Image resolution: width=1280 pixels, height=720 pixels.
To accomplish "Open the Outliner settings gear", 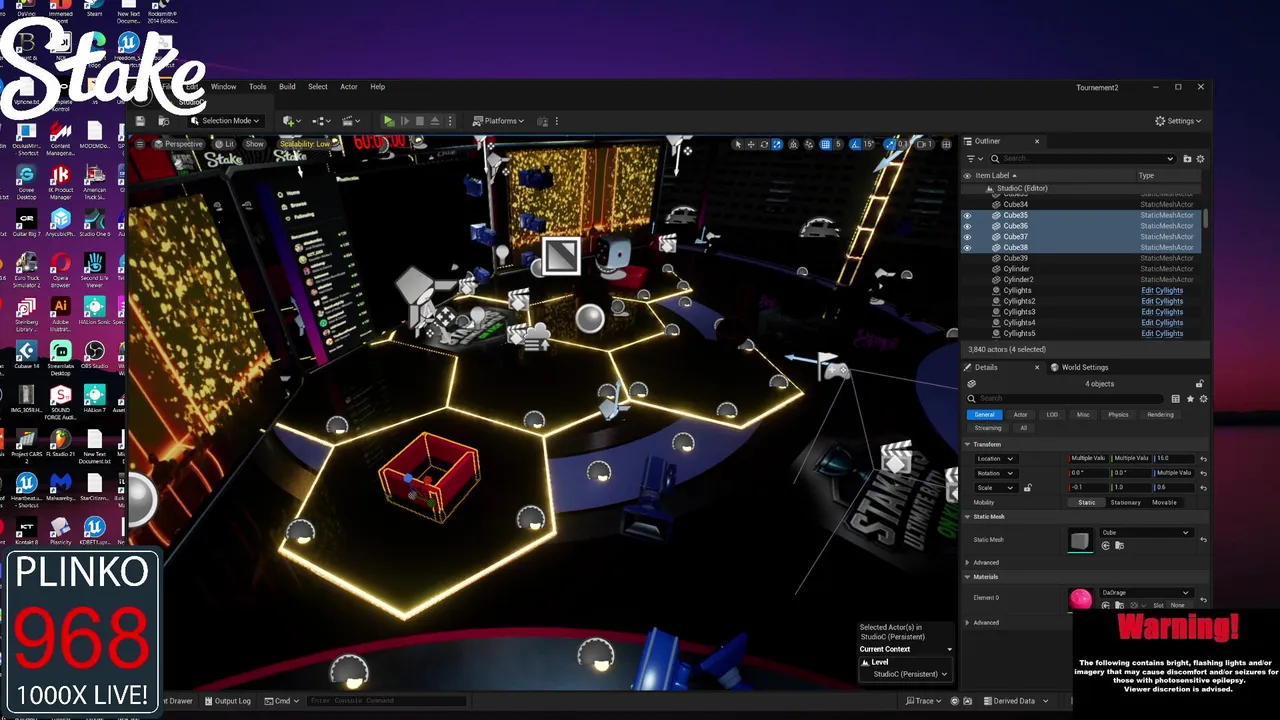I will 1200,159.
